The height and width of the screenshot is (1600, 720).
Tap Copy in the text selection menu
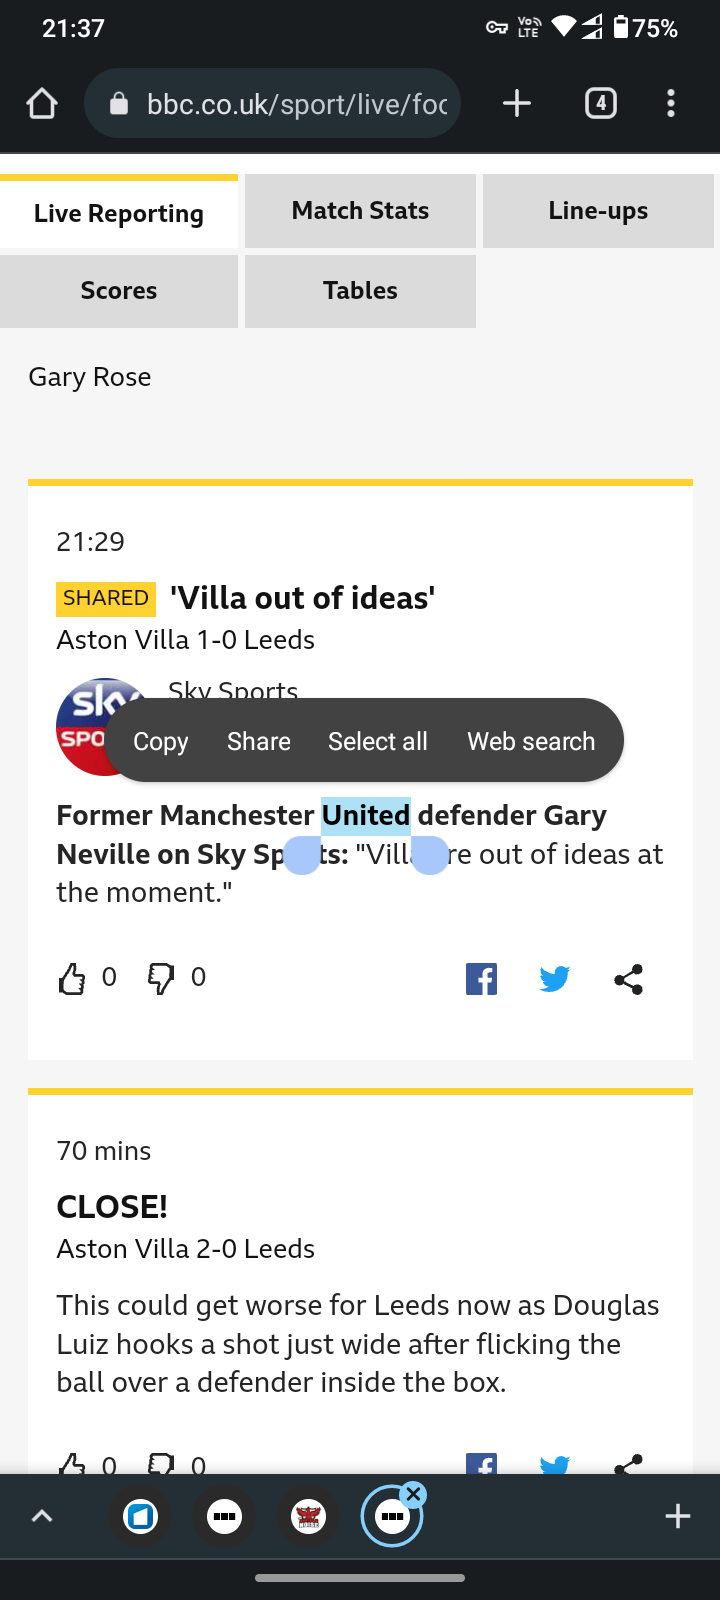click(x=161, y=741)
